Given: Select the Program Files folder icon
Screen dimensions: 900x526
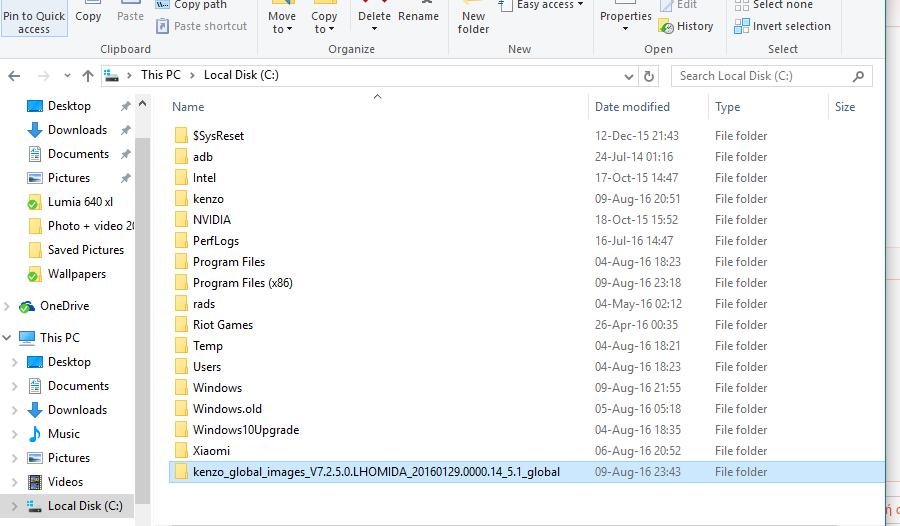Looking at the screenshot, I should click(x=181, y=262).
